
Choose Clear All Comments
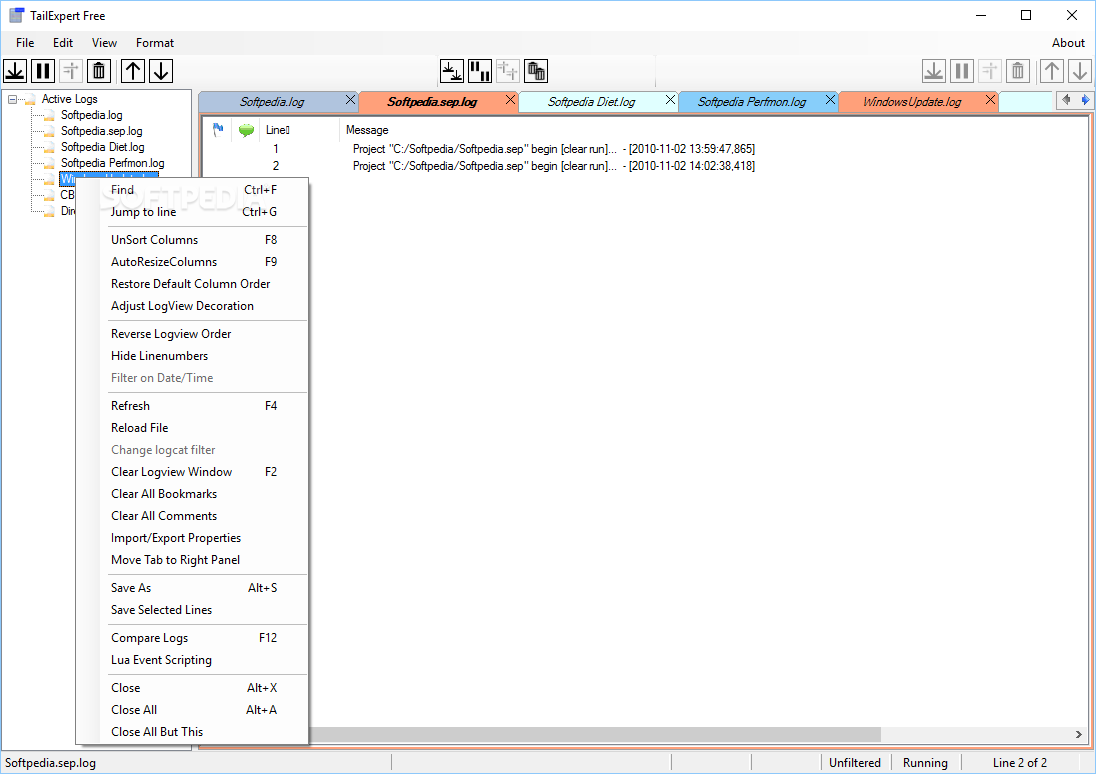(192, 516)
